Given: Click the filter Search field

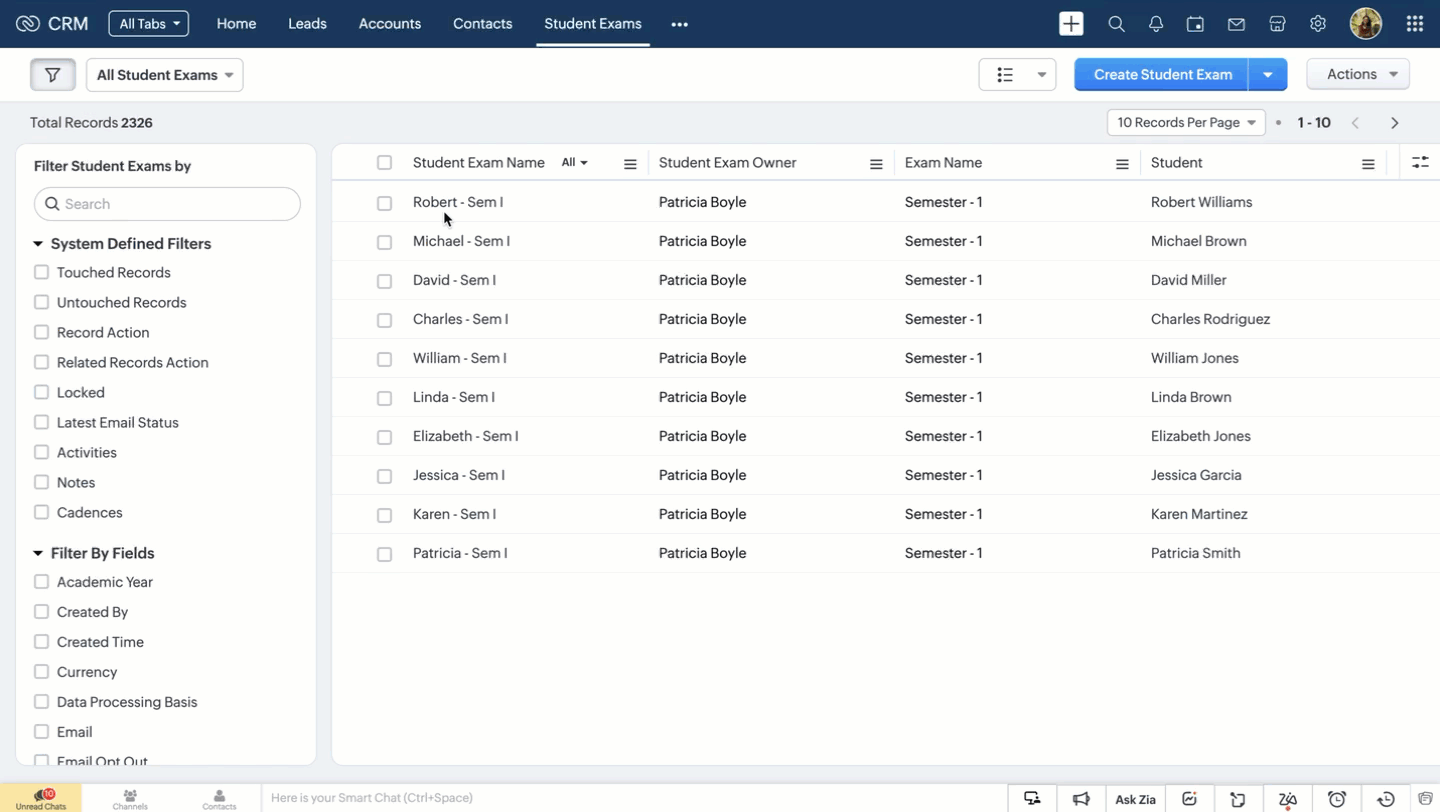Looking at the screenshot, I should (x=167, y=204).
